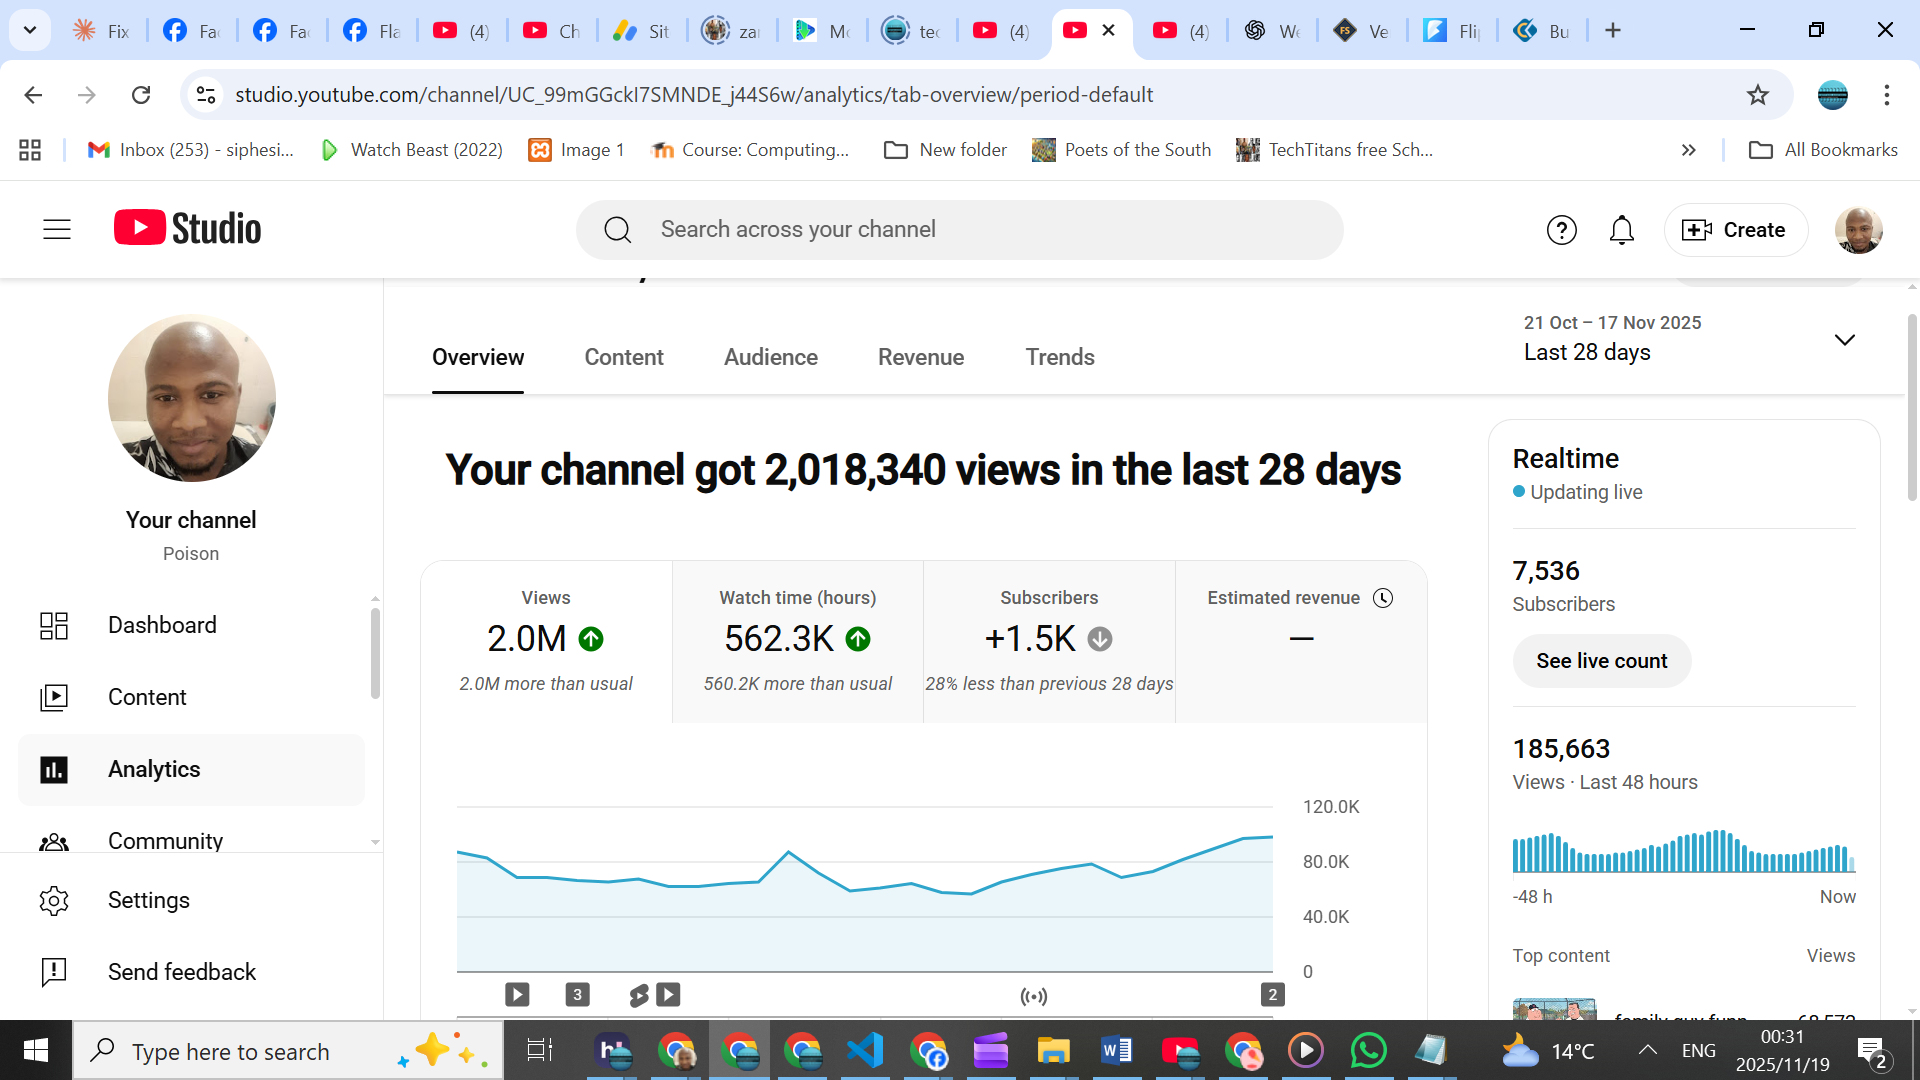1920x1080 pixels.
Task: Expand the Last 28 days date dropdown
Action: tap(1844, 340)
